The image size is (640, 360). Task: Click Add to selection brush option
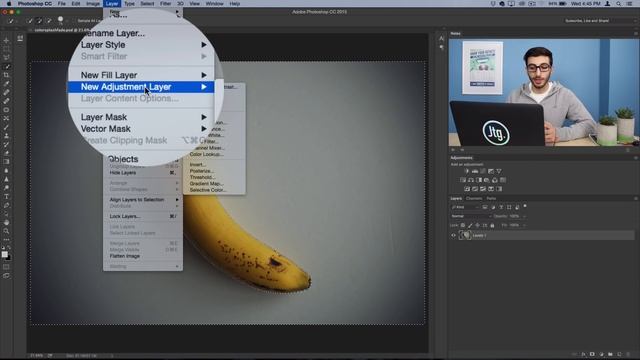pyautogui.click(x=40, y=20)
